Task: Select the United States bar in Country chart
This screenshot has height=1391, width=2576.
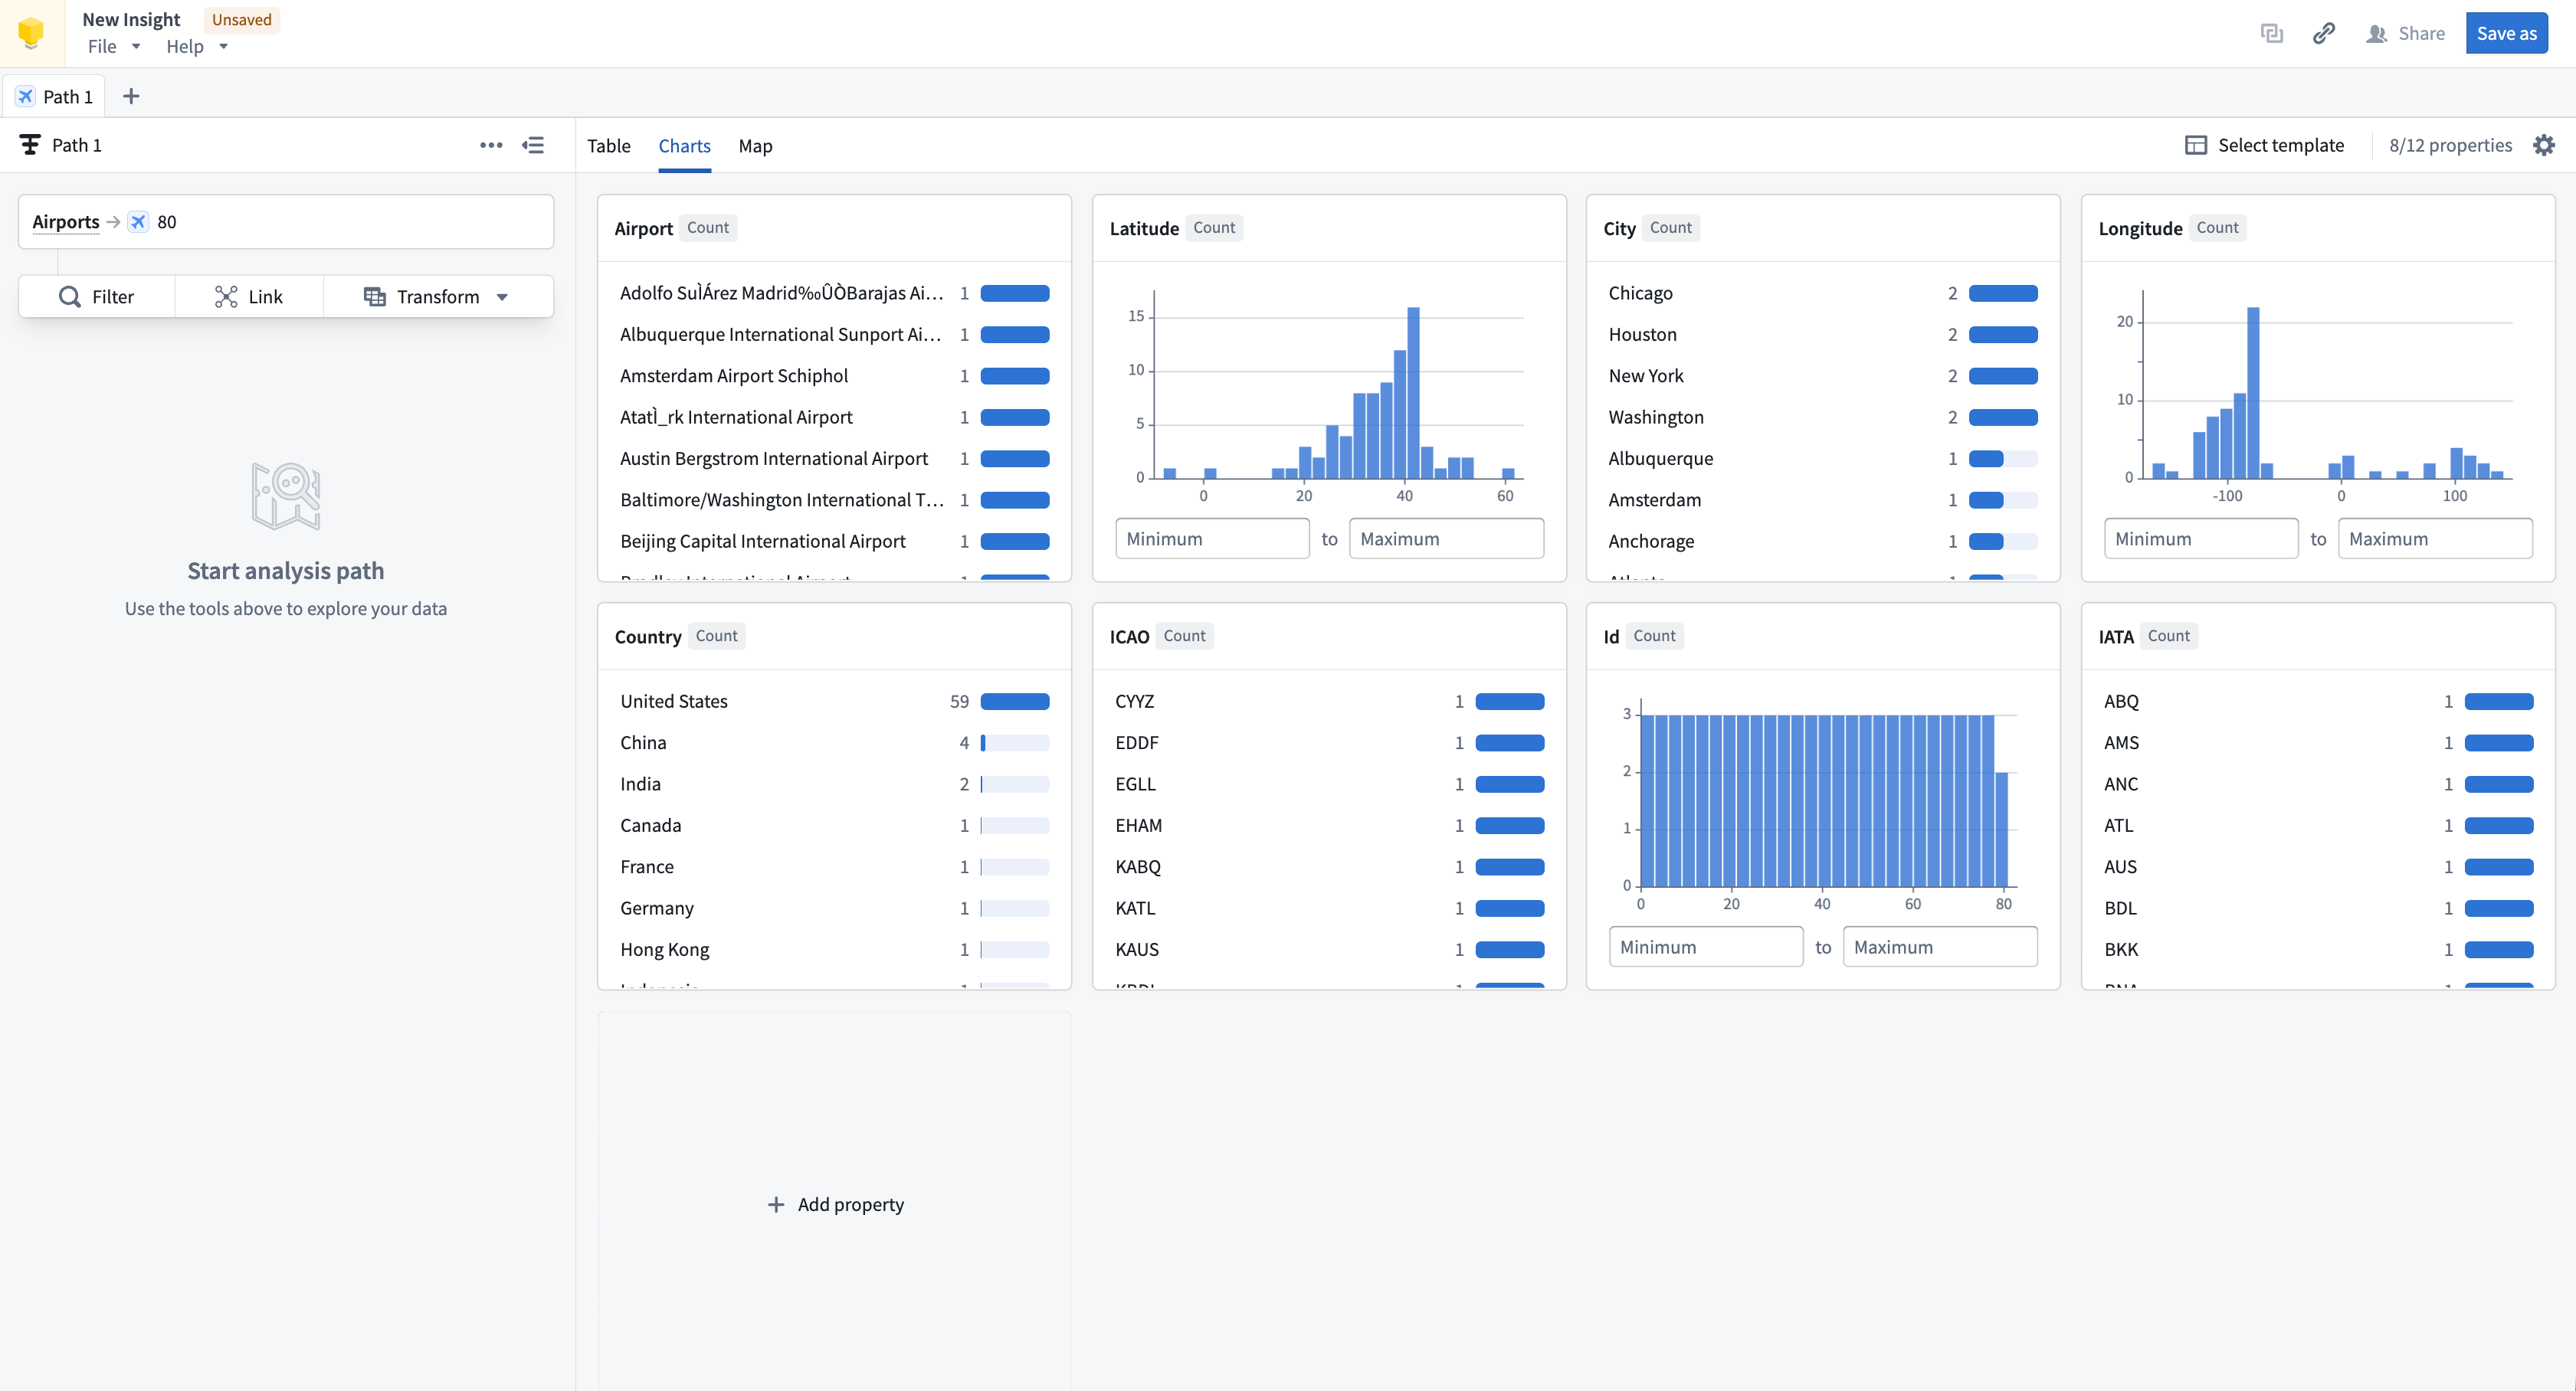Action: click(x=1014, y=701)
